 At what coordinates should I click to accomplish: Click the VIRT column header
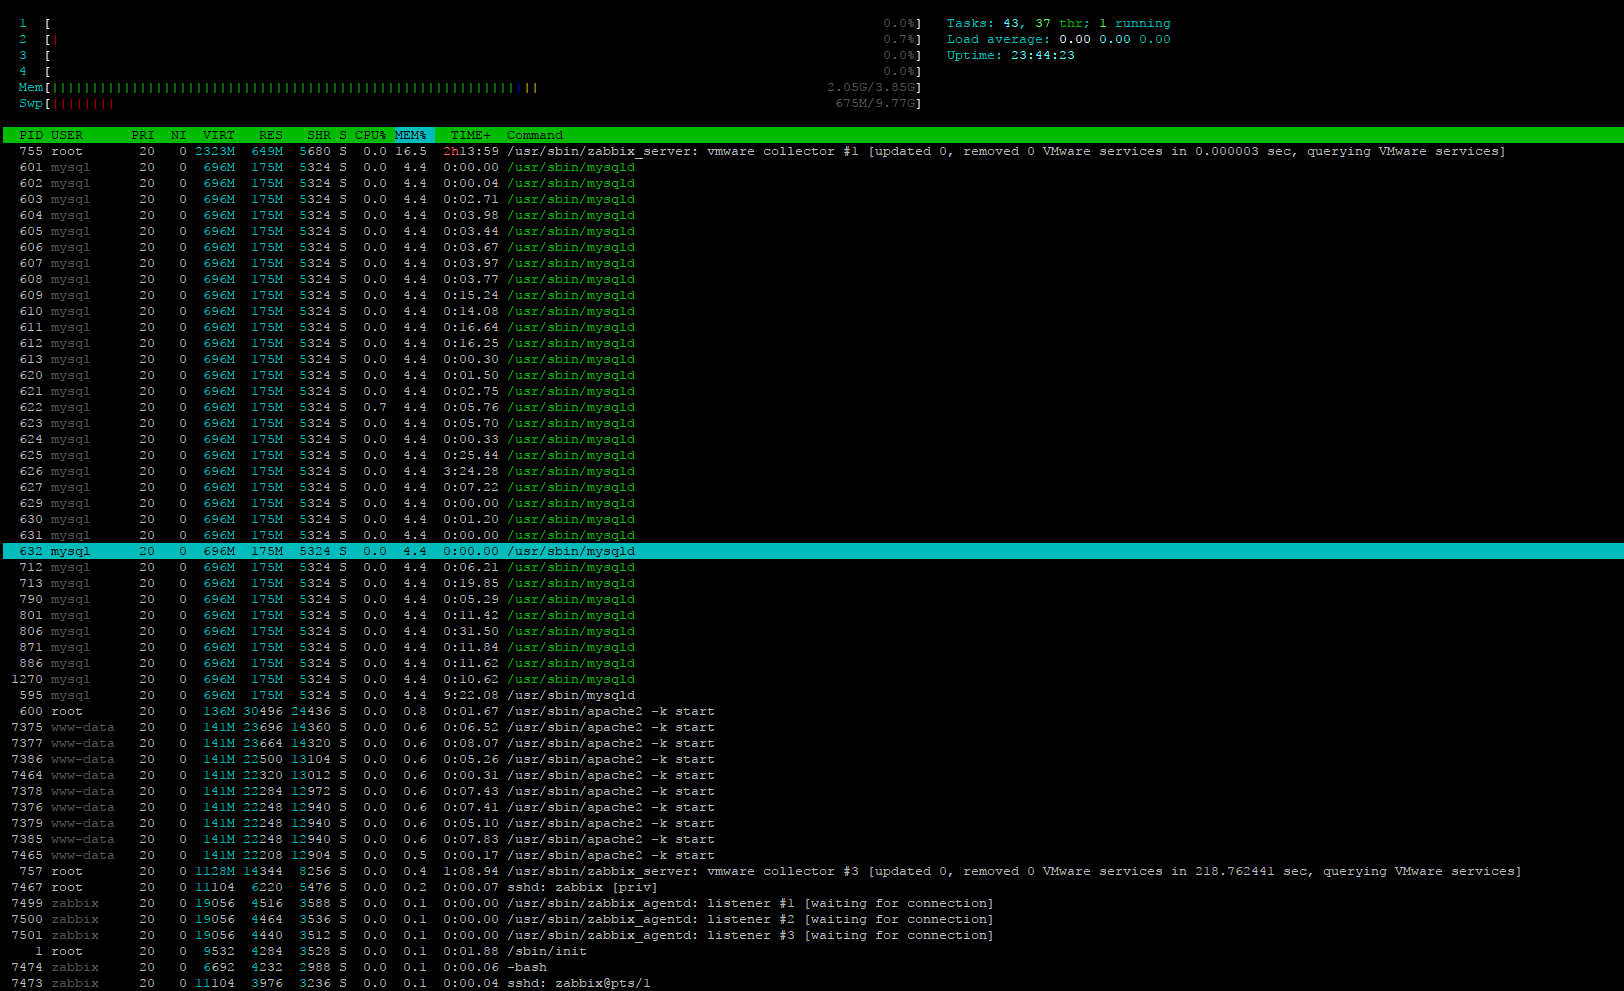click(218, 135)
